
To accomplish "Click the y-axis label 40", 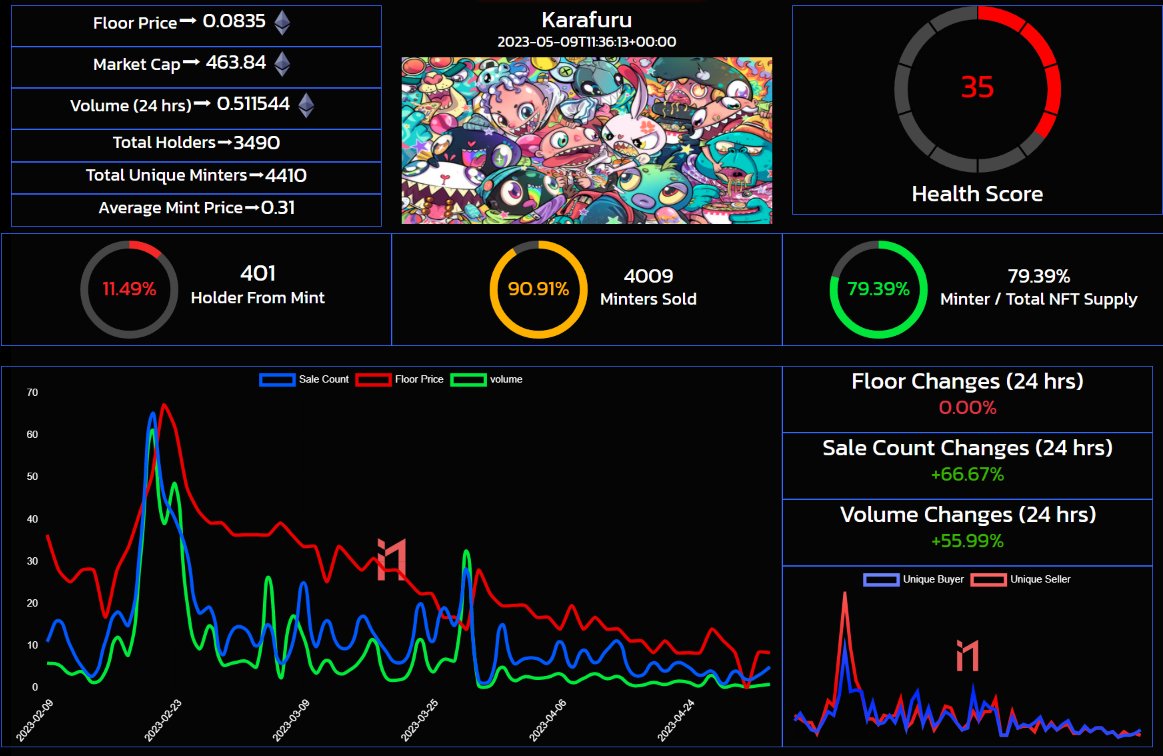I will (x=32, y=519).
